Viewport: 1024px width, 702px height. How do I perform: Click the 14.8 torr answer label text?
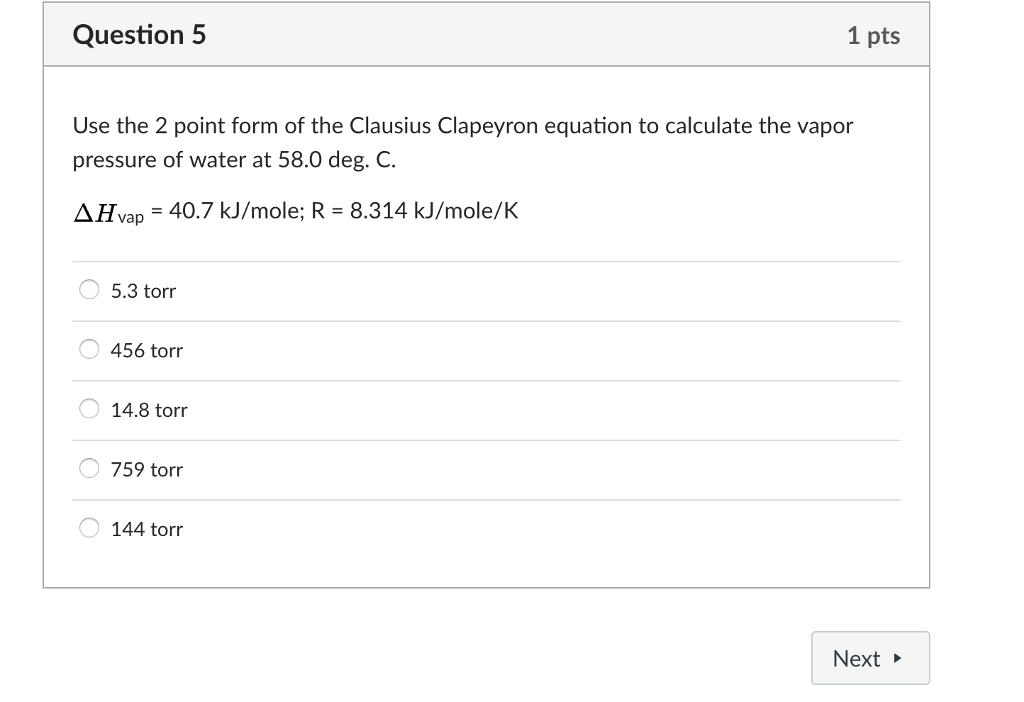click(147, 410)
